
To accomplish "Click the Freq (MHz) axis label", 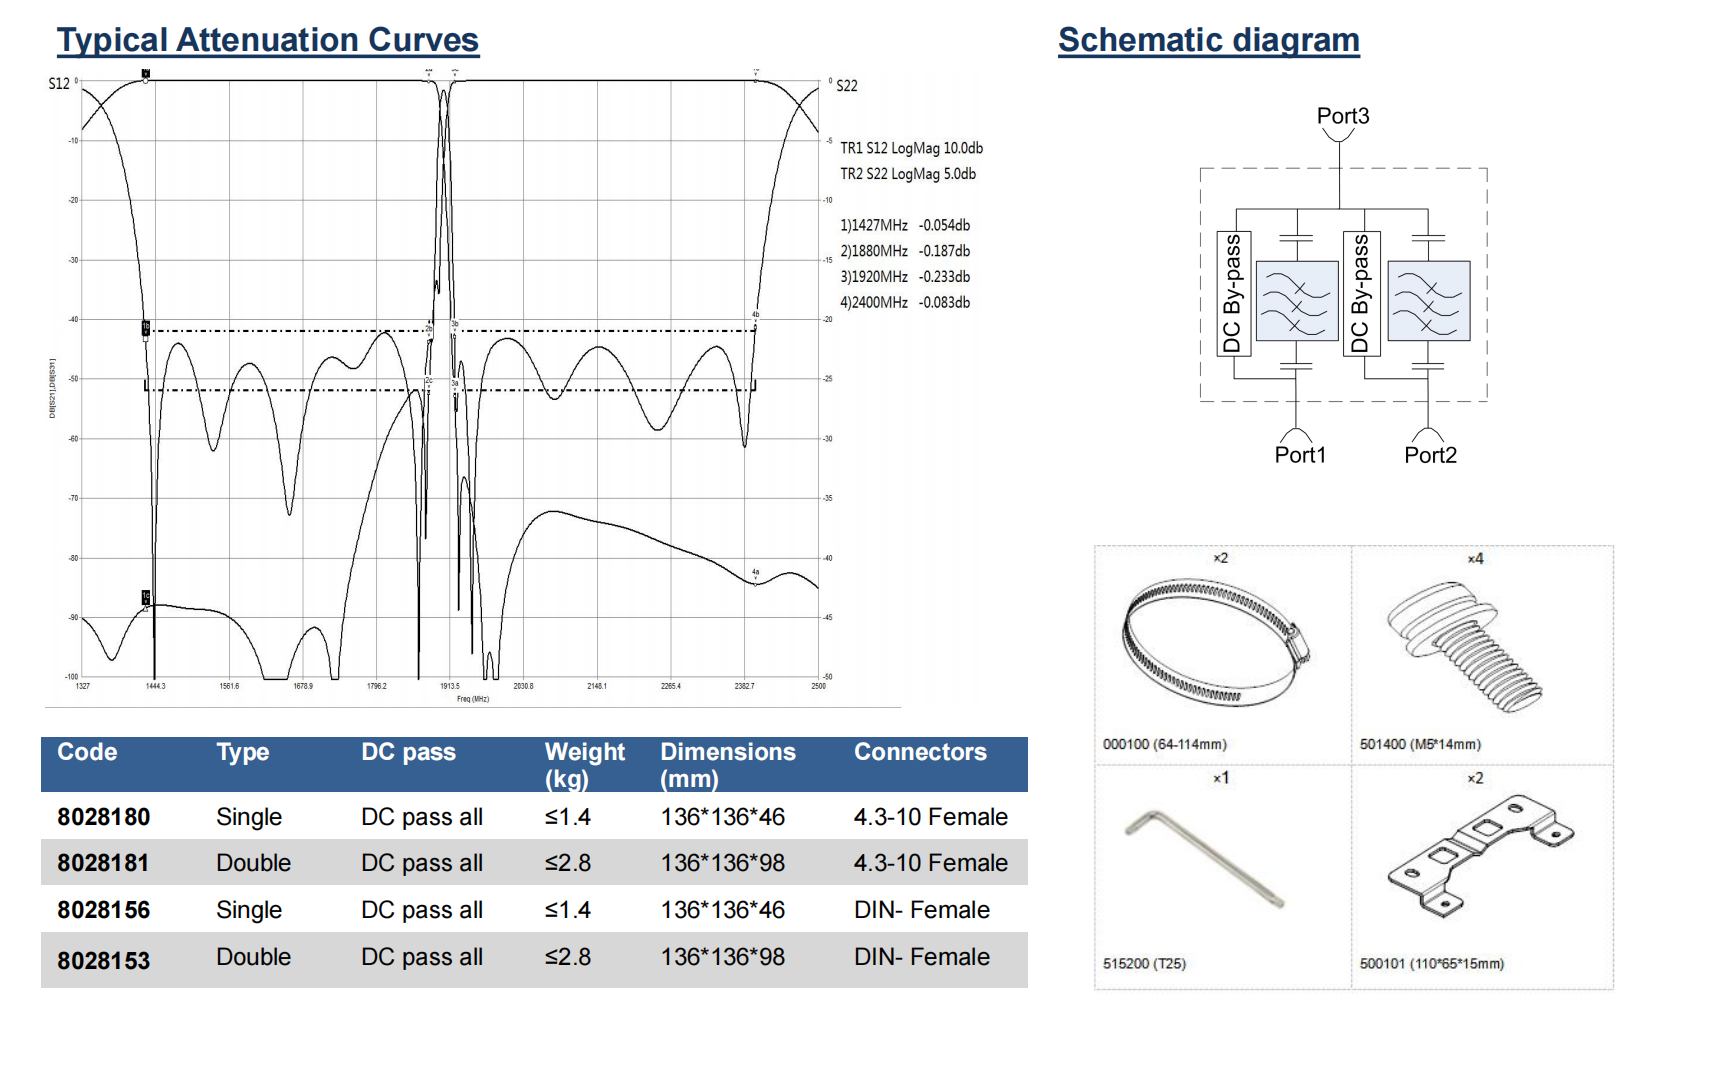I will click(x=472, y=699).
